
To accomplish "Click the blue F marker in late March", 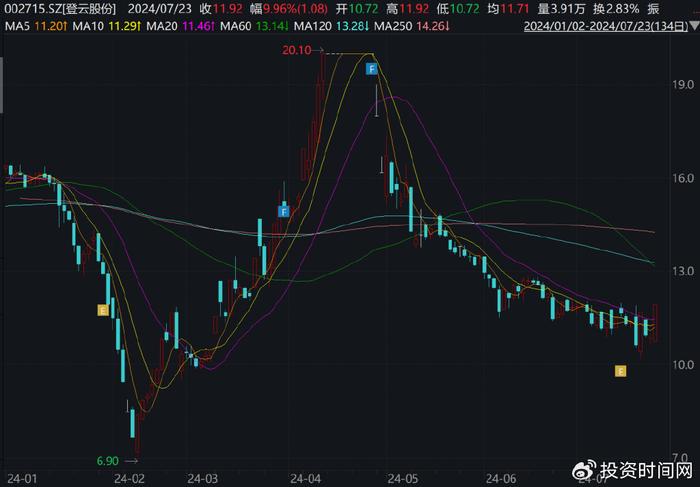I will coord(283,212).
